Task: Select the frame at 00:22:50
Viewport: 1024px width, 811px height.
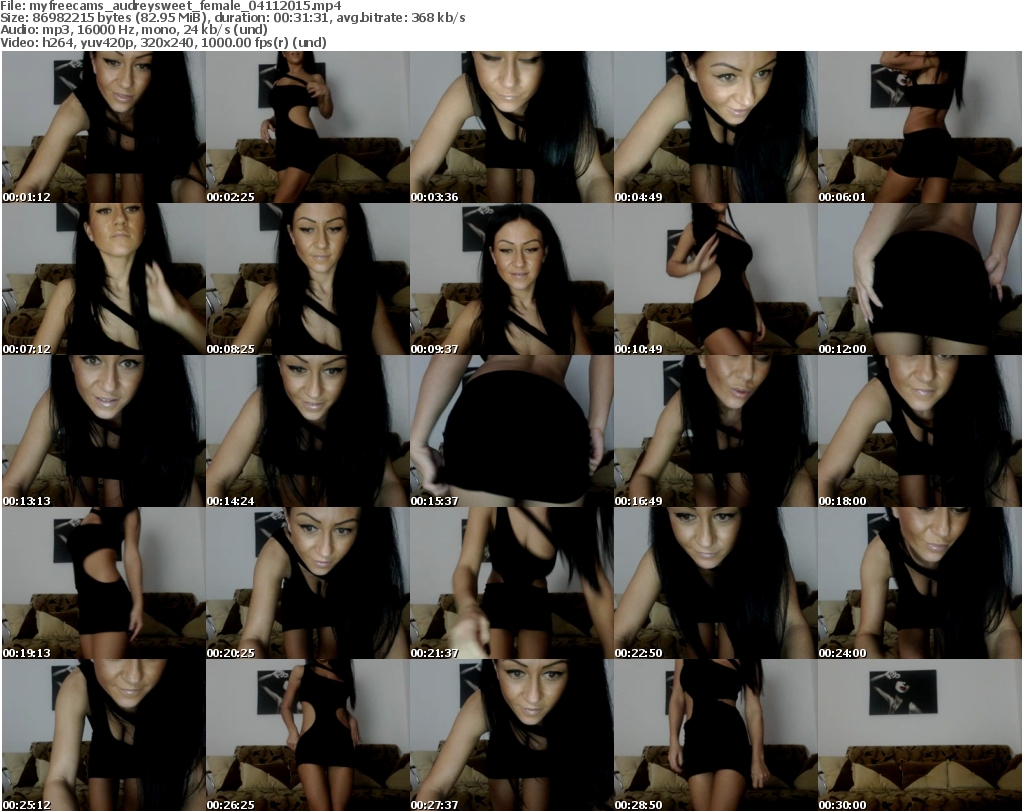Action: coord(715,583)
